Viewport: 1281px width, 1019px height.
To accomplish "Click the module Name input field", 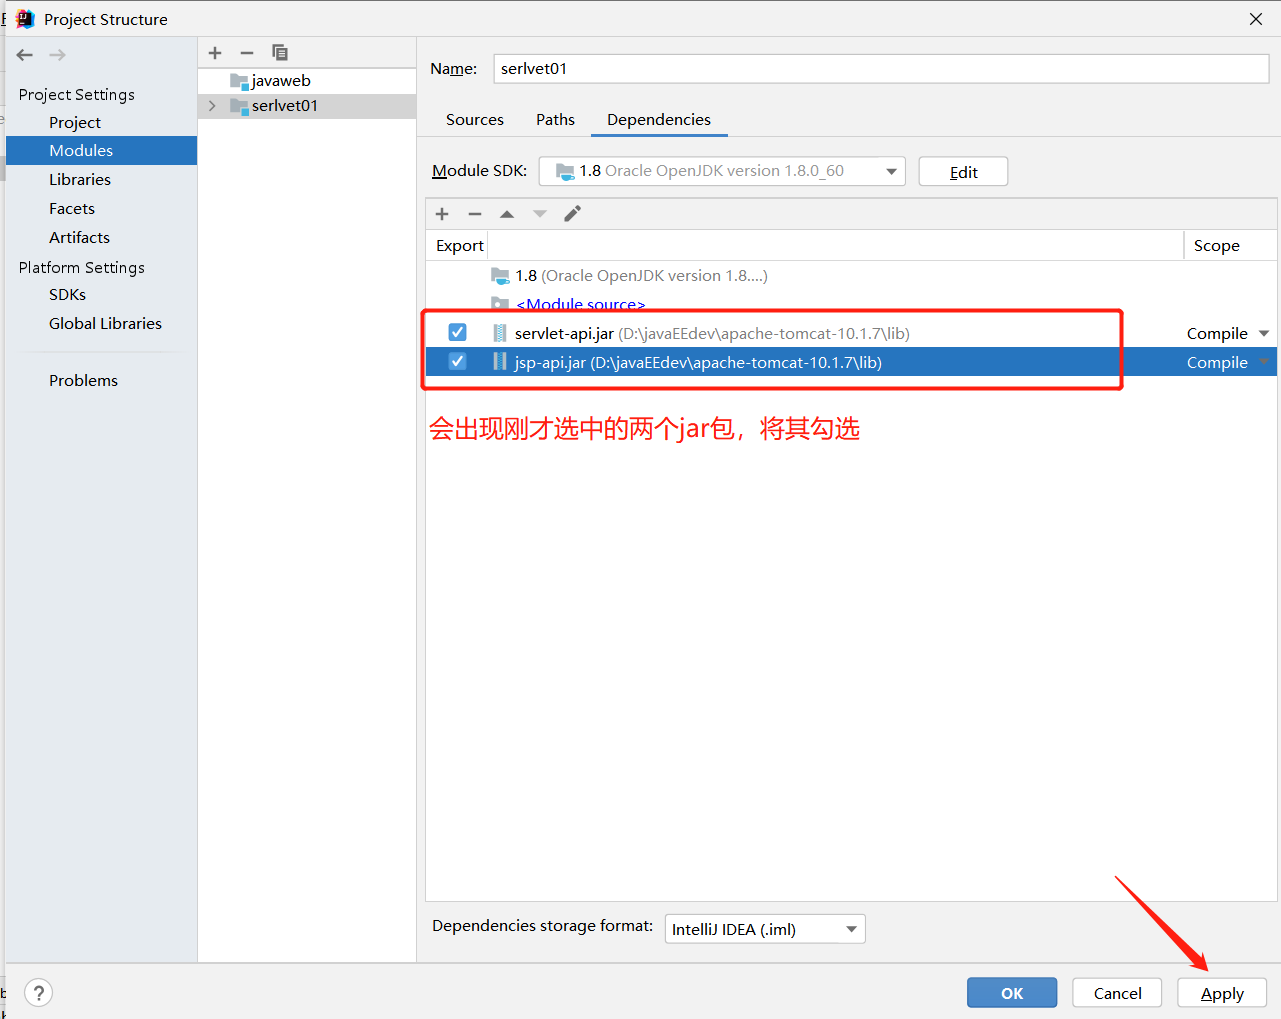I will tap(881, 69).
